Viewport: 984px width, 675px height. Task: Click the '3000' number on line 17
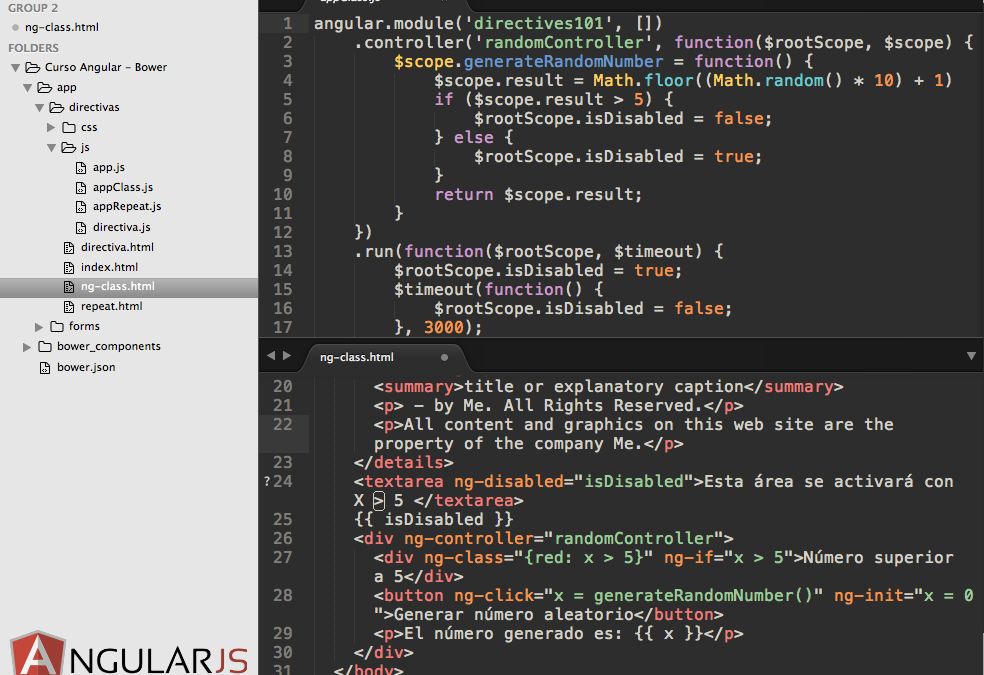point(444,327)
